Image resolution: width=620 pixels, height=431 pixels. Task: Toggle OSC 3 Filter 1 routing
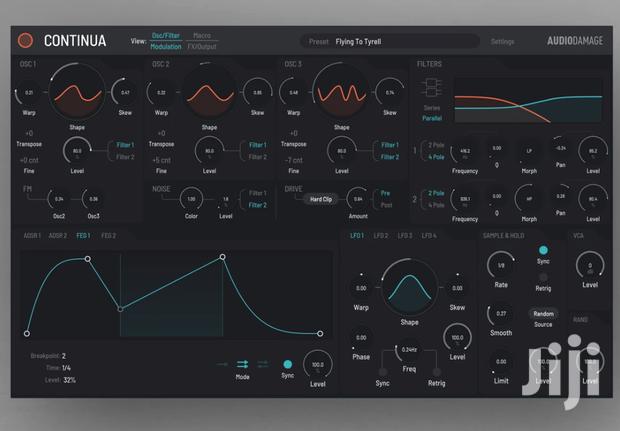(x=390, y=145)
